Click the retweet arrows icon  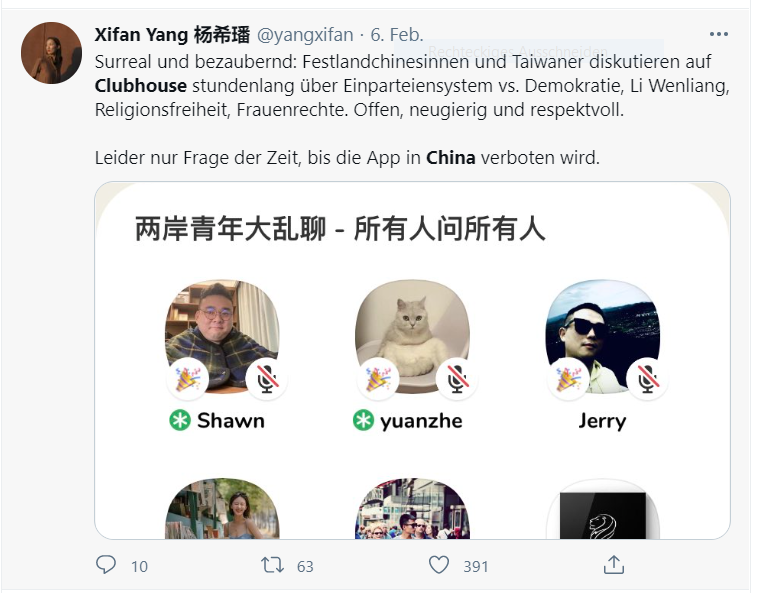[x=273, y=565]
